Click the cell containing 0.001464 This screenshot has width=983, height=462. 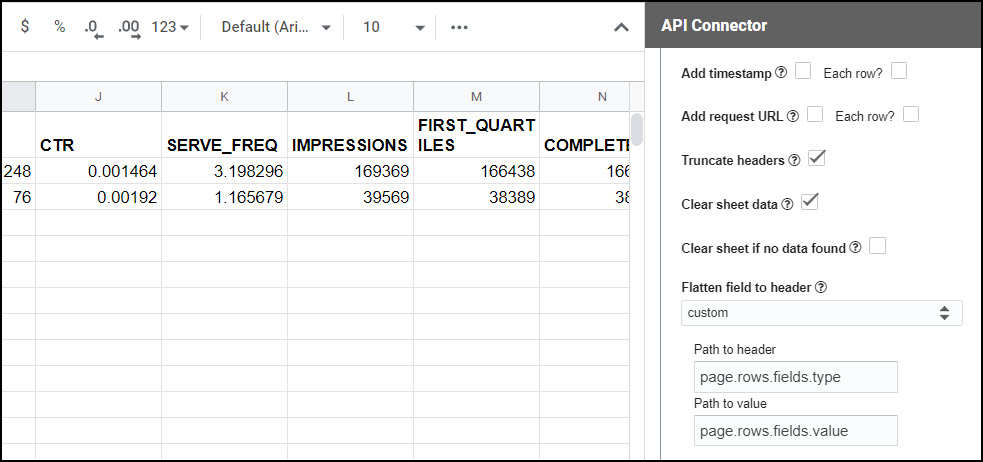click(98, 171)
